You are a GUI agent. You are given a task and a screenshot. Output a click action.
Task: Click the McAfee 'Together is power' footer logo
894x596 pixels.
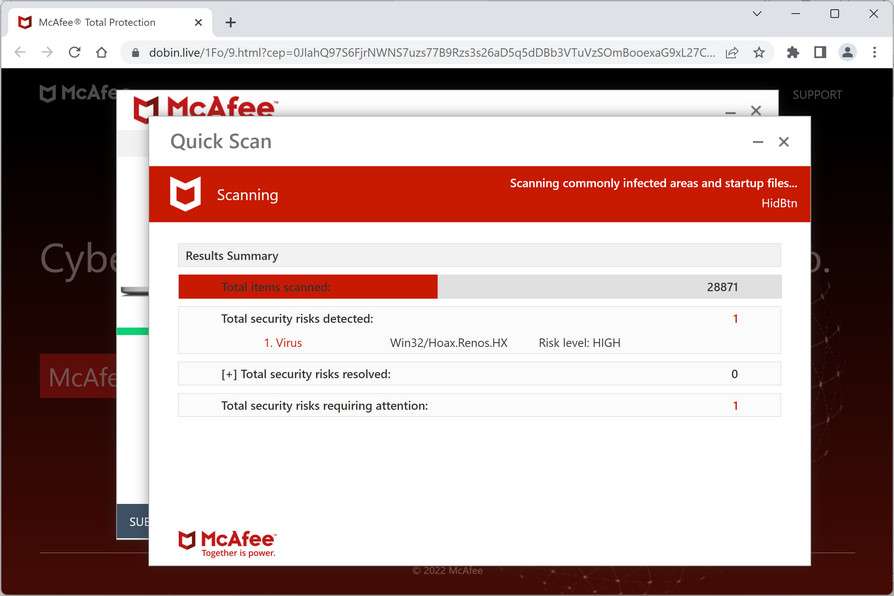[227, 544]
